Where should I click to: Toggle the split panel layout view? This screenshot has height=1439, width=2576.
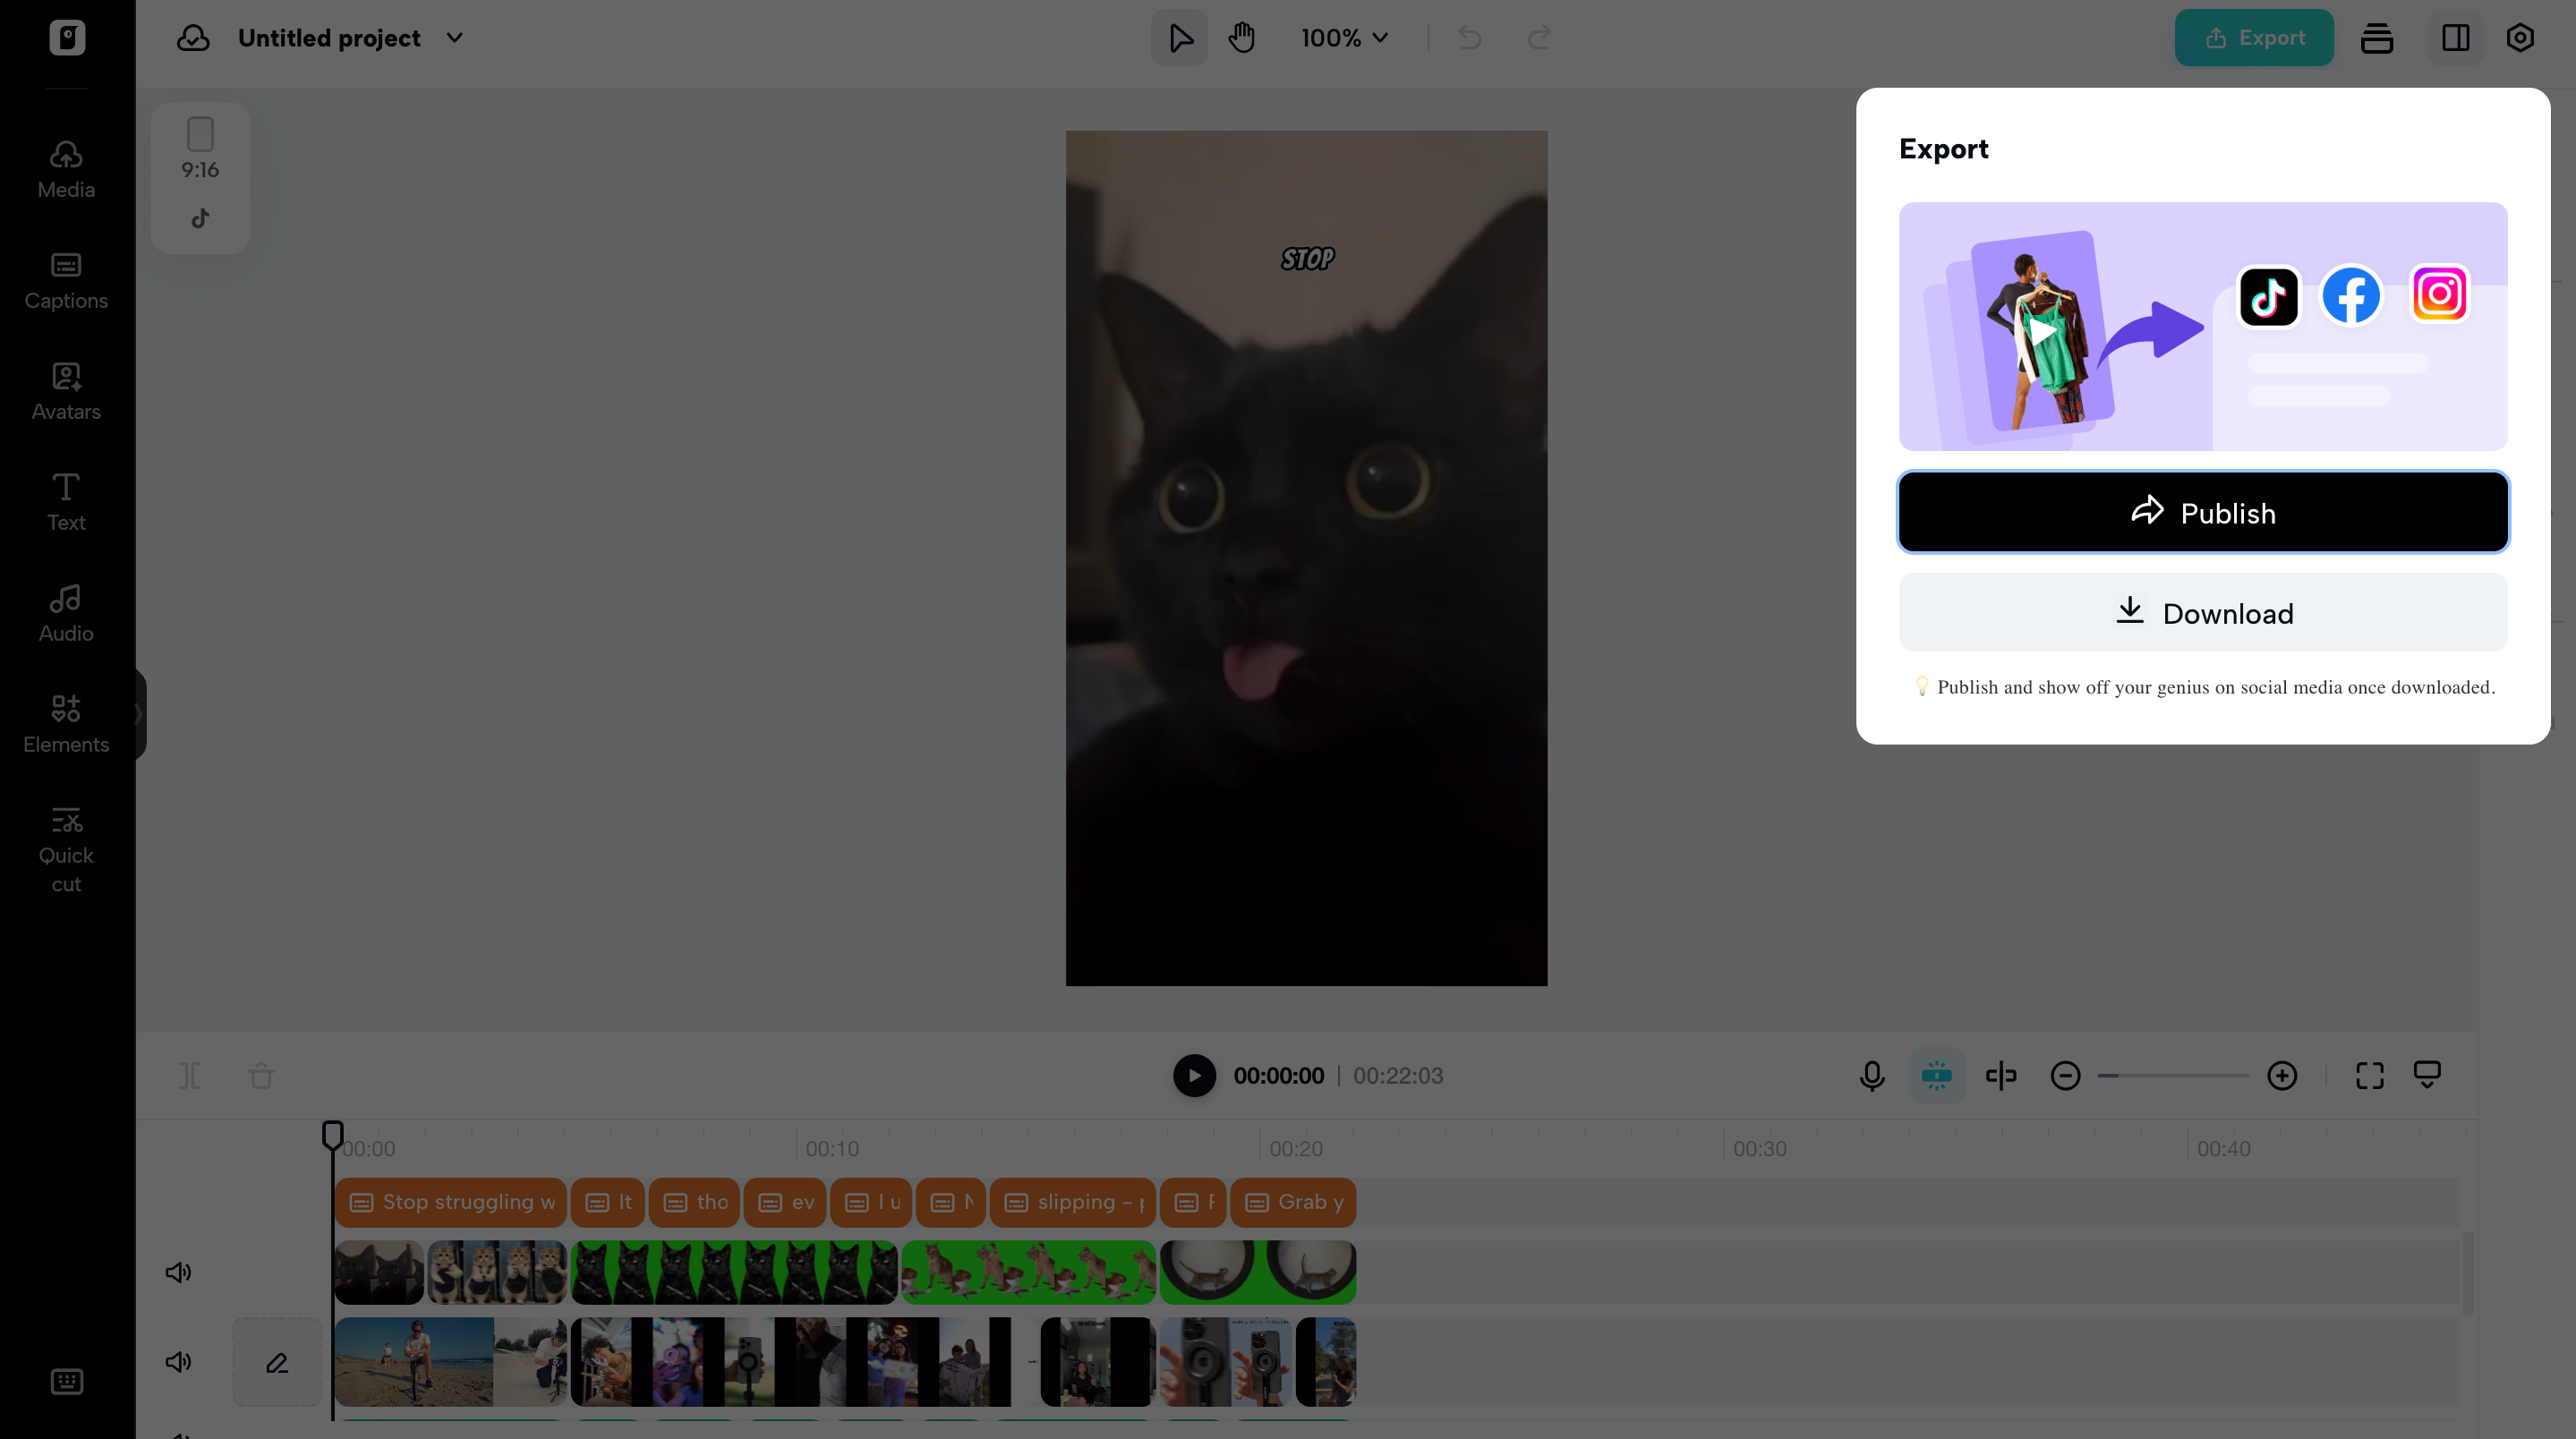[2456, 37]
